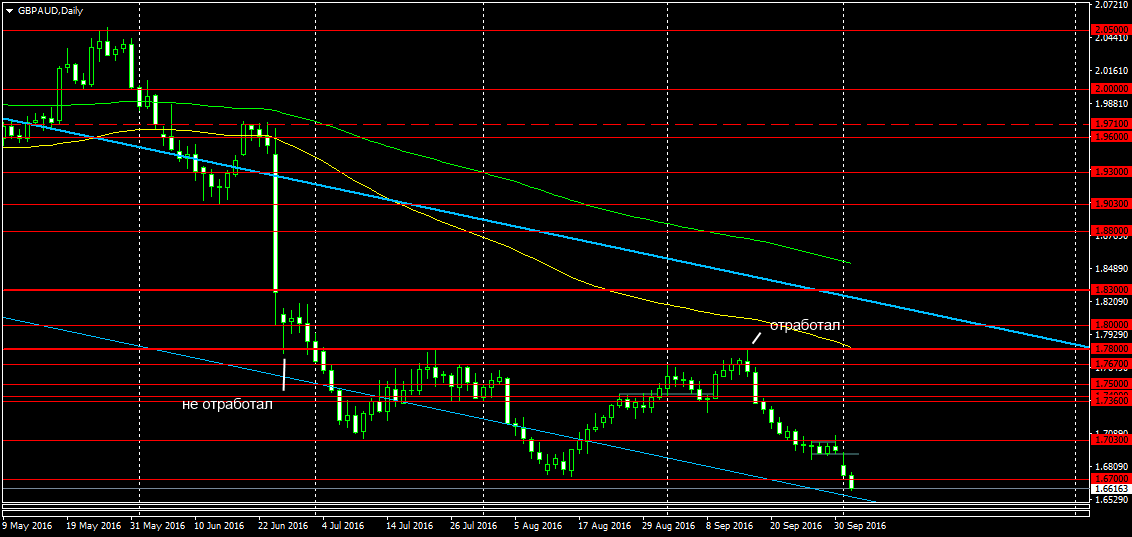Click the 1.70300 red price label
1132x537 pixels.
pyautogui.click(x=1111, y=440)
